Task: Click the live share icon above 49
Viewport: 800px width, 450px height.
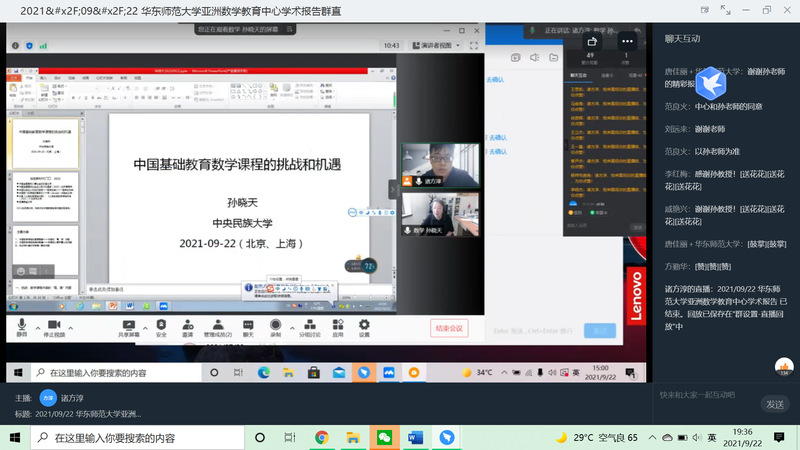Action: 591,41
